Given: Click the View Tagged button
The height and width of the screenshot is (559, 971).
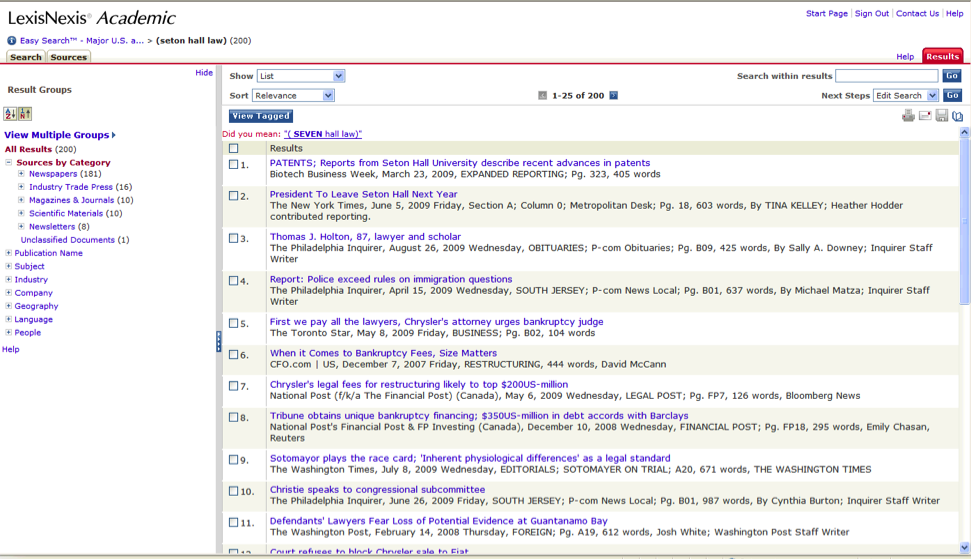Looking at the screenshot, I should (261, 116).
